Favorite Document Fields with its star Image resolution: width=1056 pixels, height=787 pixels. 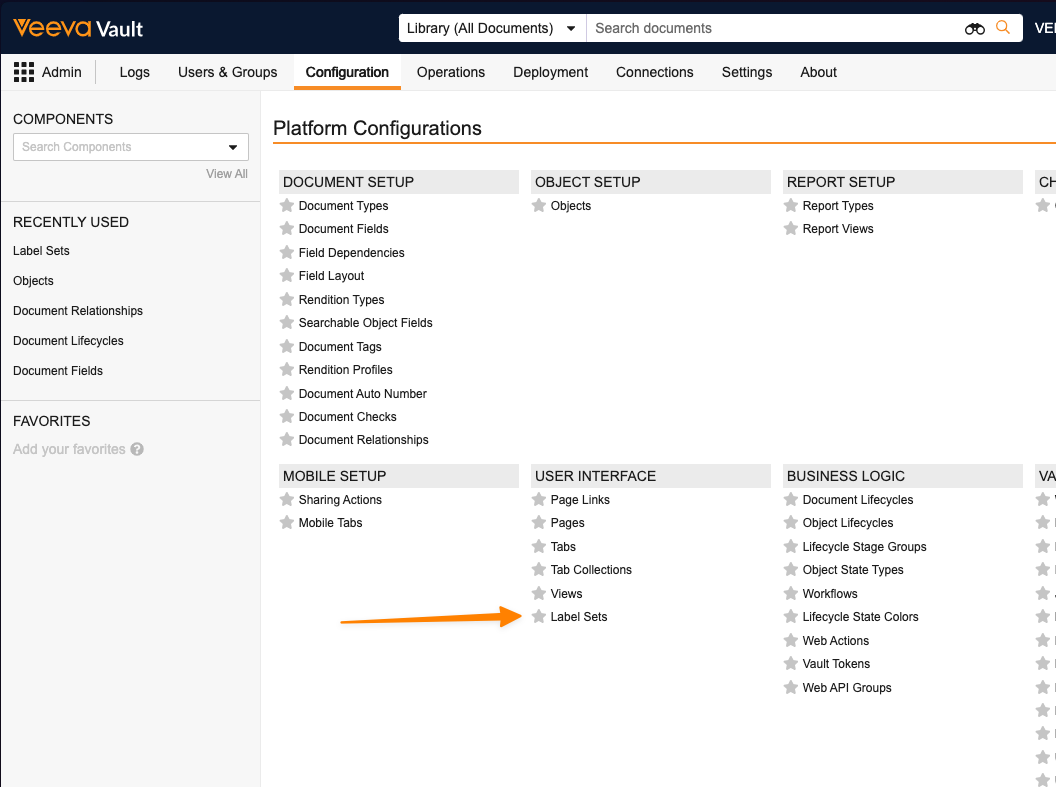point(287,229)
